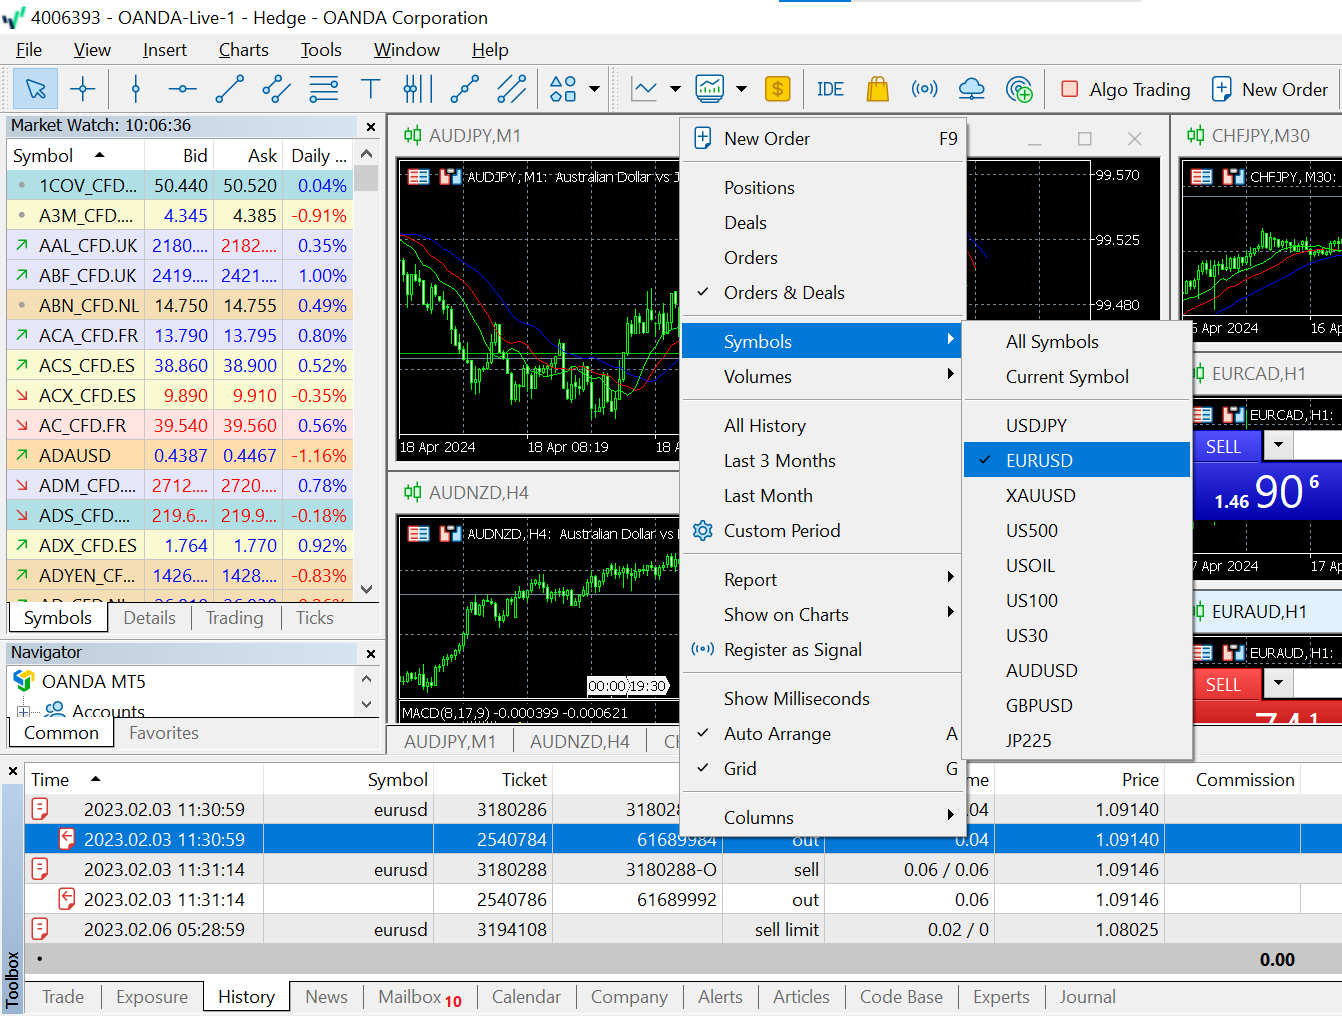Open the Market shopping bag icon
Image resolution: width=1342 pixels, height=1016 pixels.
pos(877,89)
